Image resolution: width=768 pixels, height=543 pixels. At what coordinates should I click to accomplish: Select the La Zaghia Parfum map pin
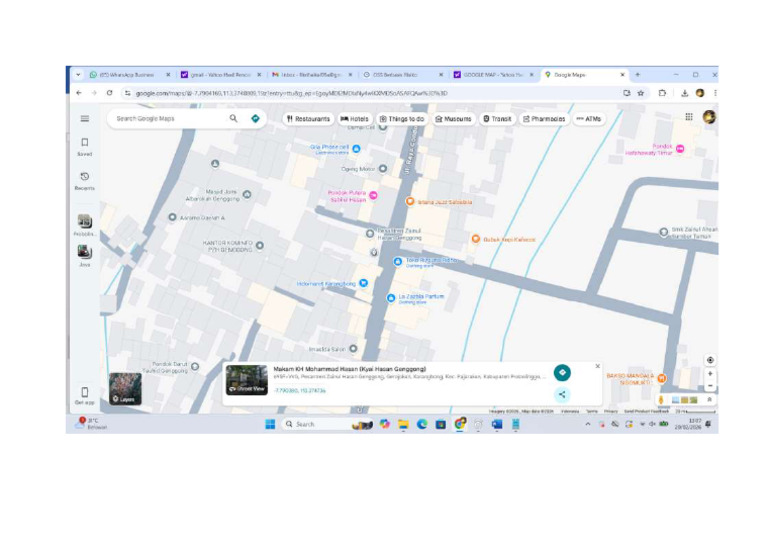tap(391, 298)
